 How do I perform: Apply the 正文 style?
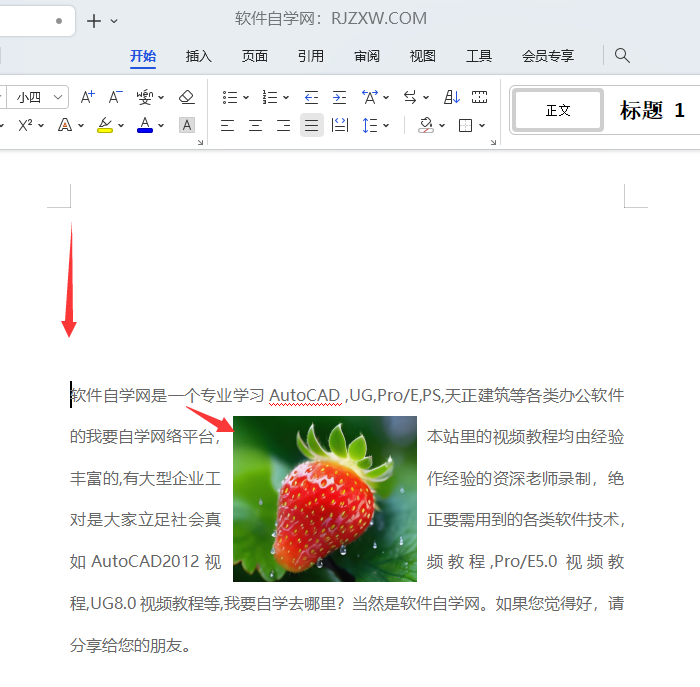pyautogui.click(x=558, y=110)
